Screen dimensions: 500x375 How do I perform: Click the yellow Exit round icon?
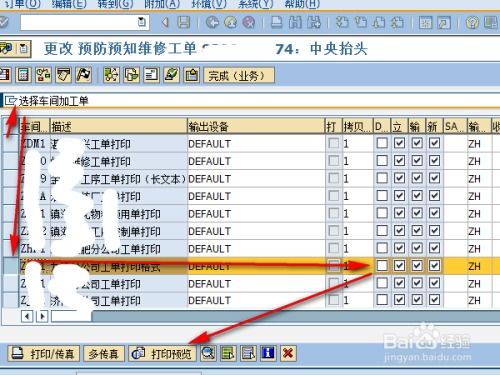coord(231,23)
